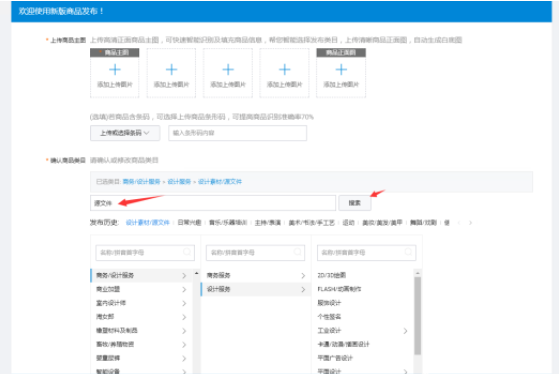Pick 美容/美发/美甲 from publish history

(382, 222)
